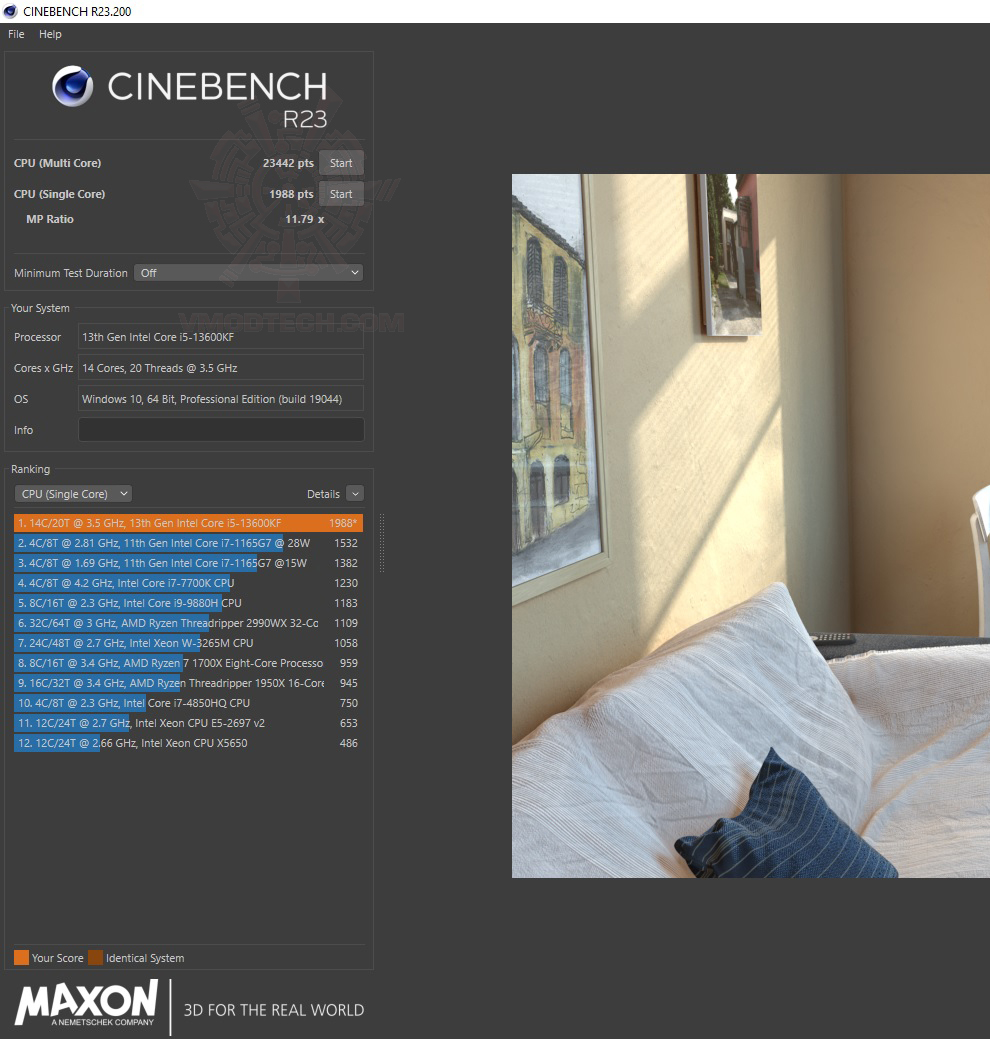Image resolution: width=990 pixels, height=1039 pixels.
Task: Select ranking row 7 Xeon W-3265M
Action: pyautogui.click(x=188, y=643)
